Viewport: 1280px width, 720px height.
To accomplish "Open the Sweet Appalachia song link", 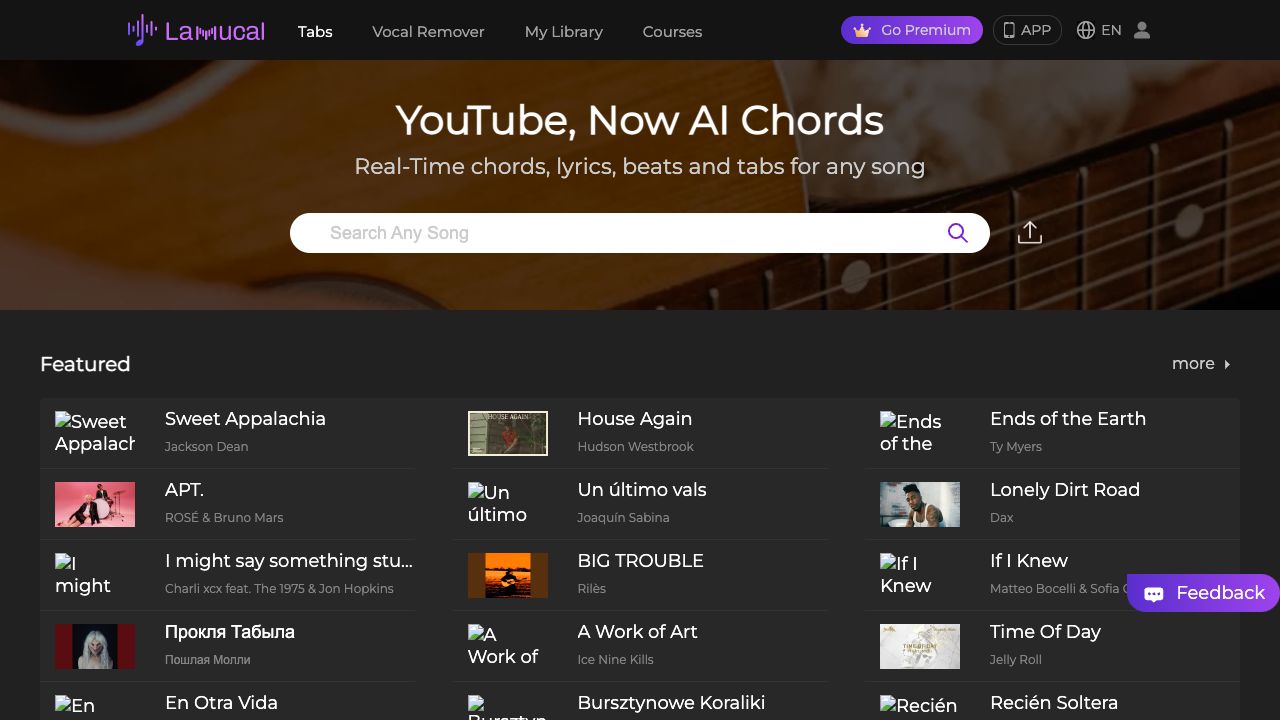I will pos(245,419).
